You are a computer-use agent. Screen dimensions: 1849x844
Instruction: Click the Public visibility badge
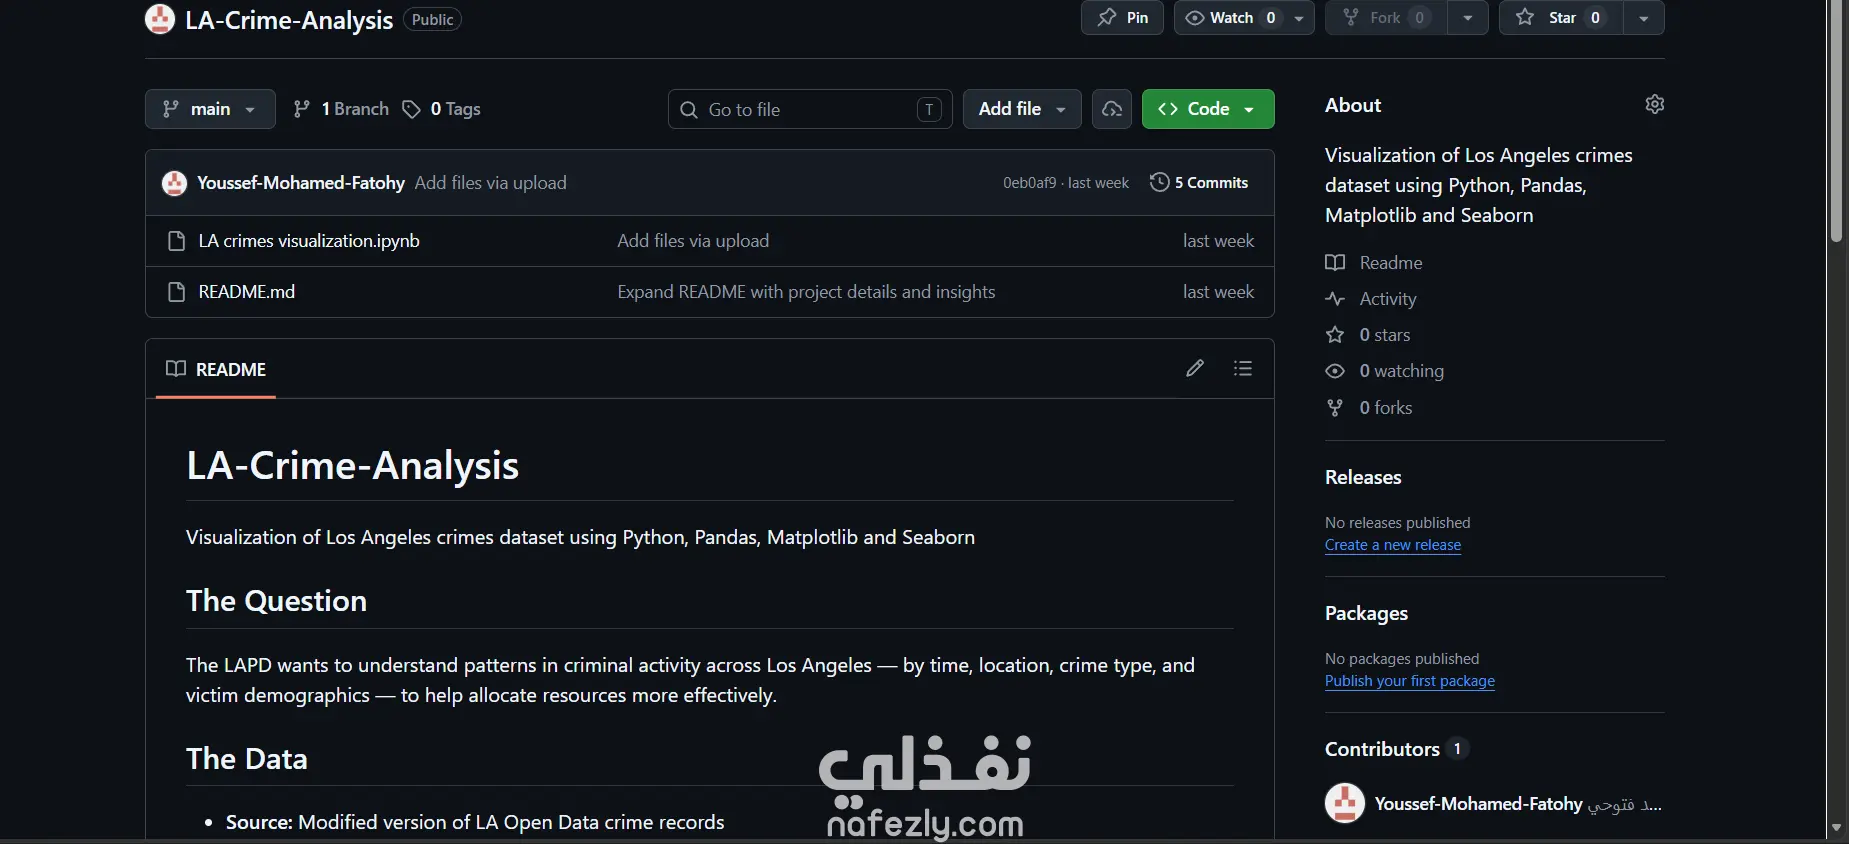pos(432,19)
